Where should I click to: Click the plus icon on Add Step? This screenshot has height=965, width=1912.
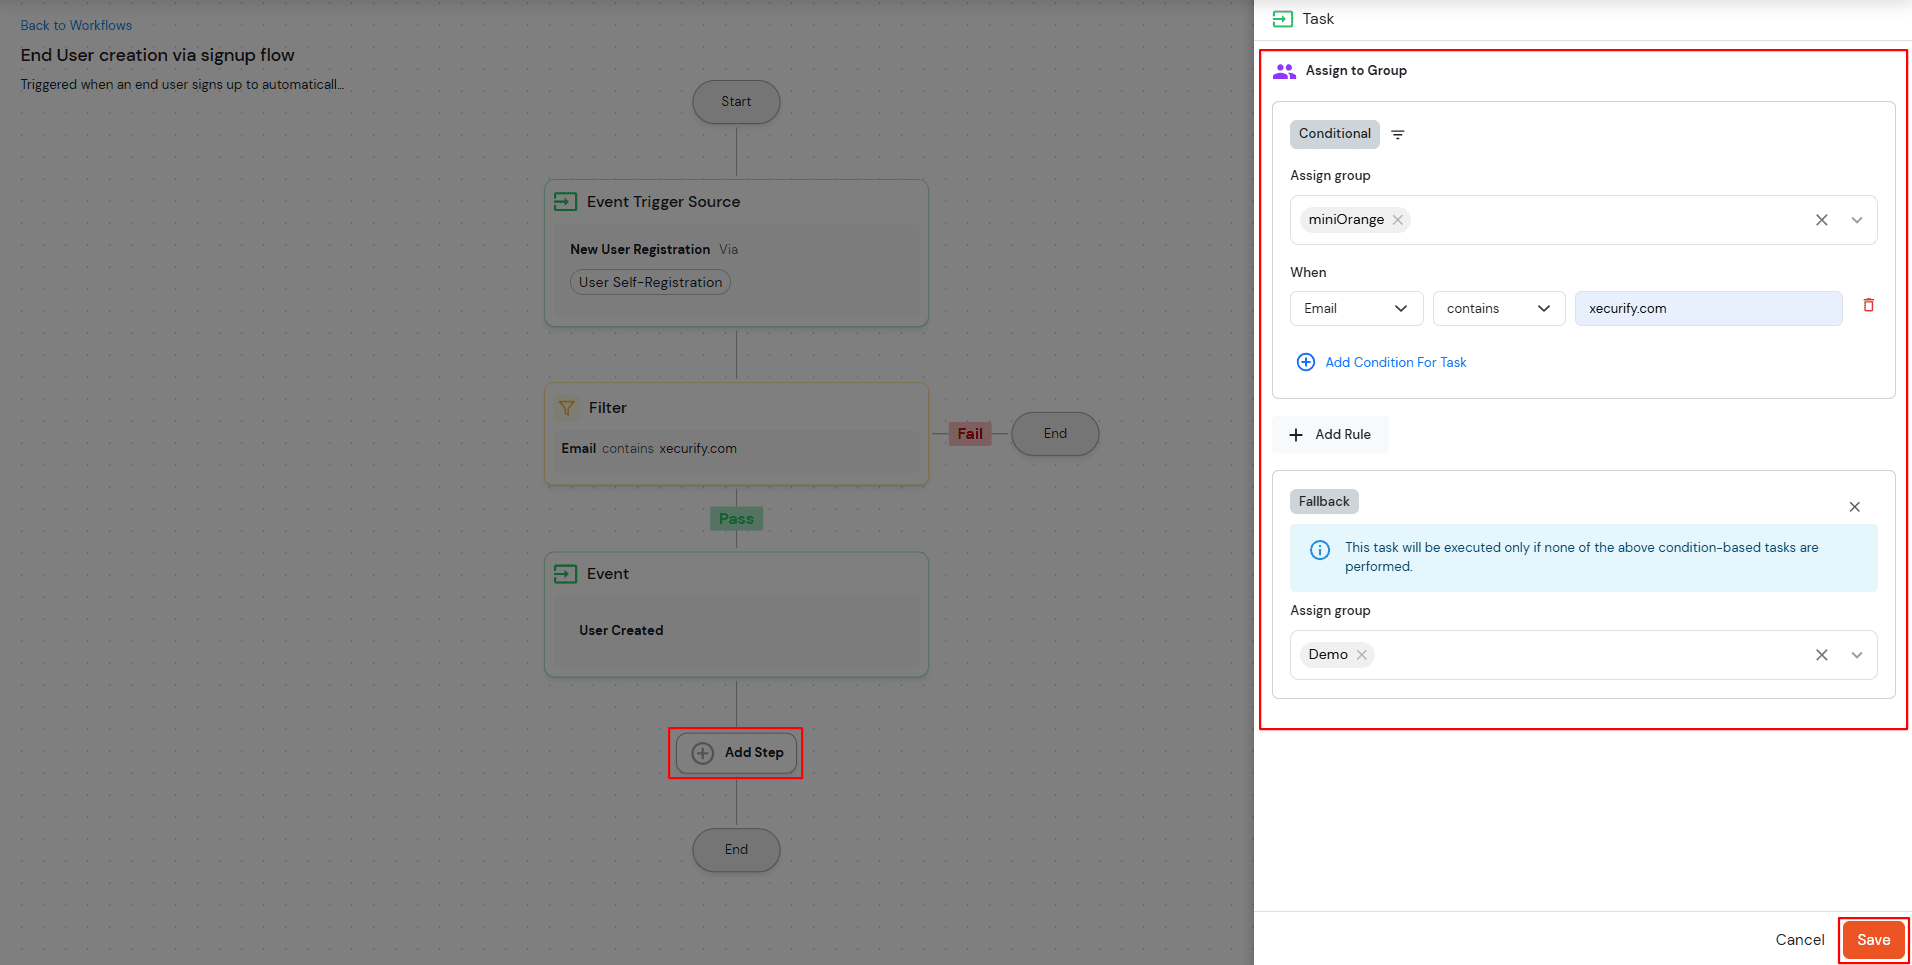click(x=702, y=752)
